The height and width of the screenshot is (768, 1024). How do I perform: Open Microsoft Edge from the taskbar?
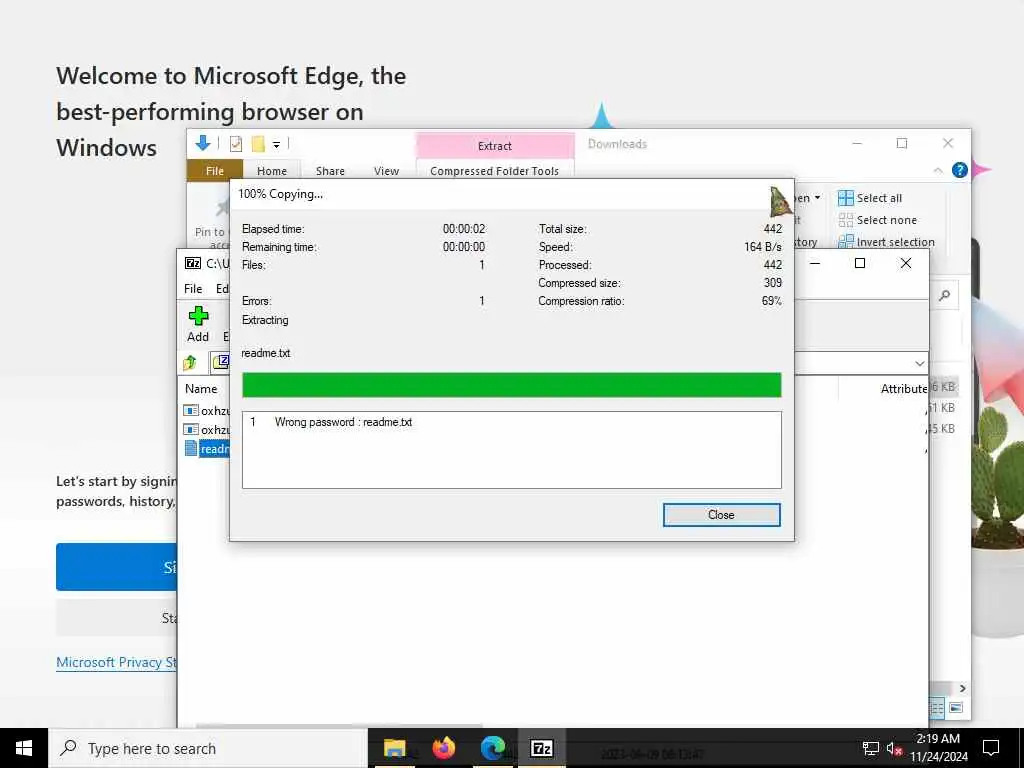click(x=493, y=748)
